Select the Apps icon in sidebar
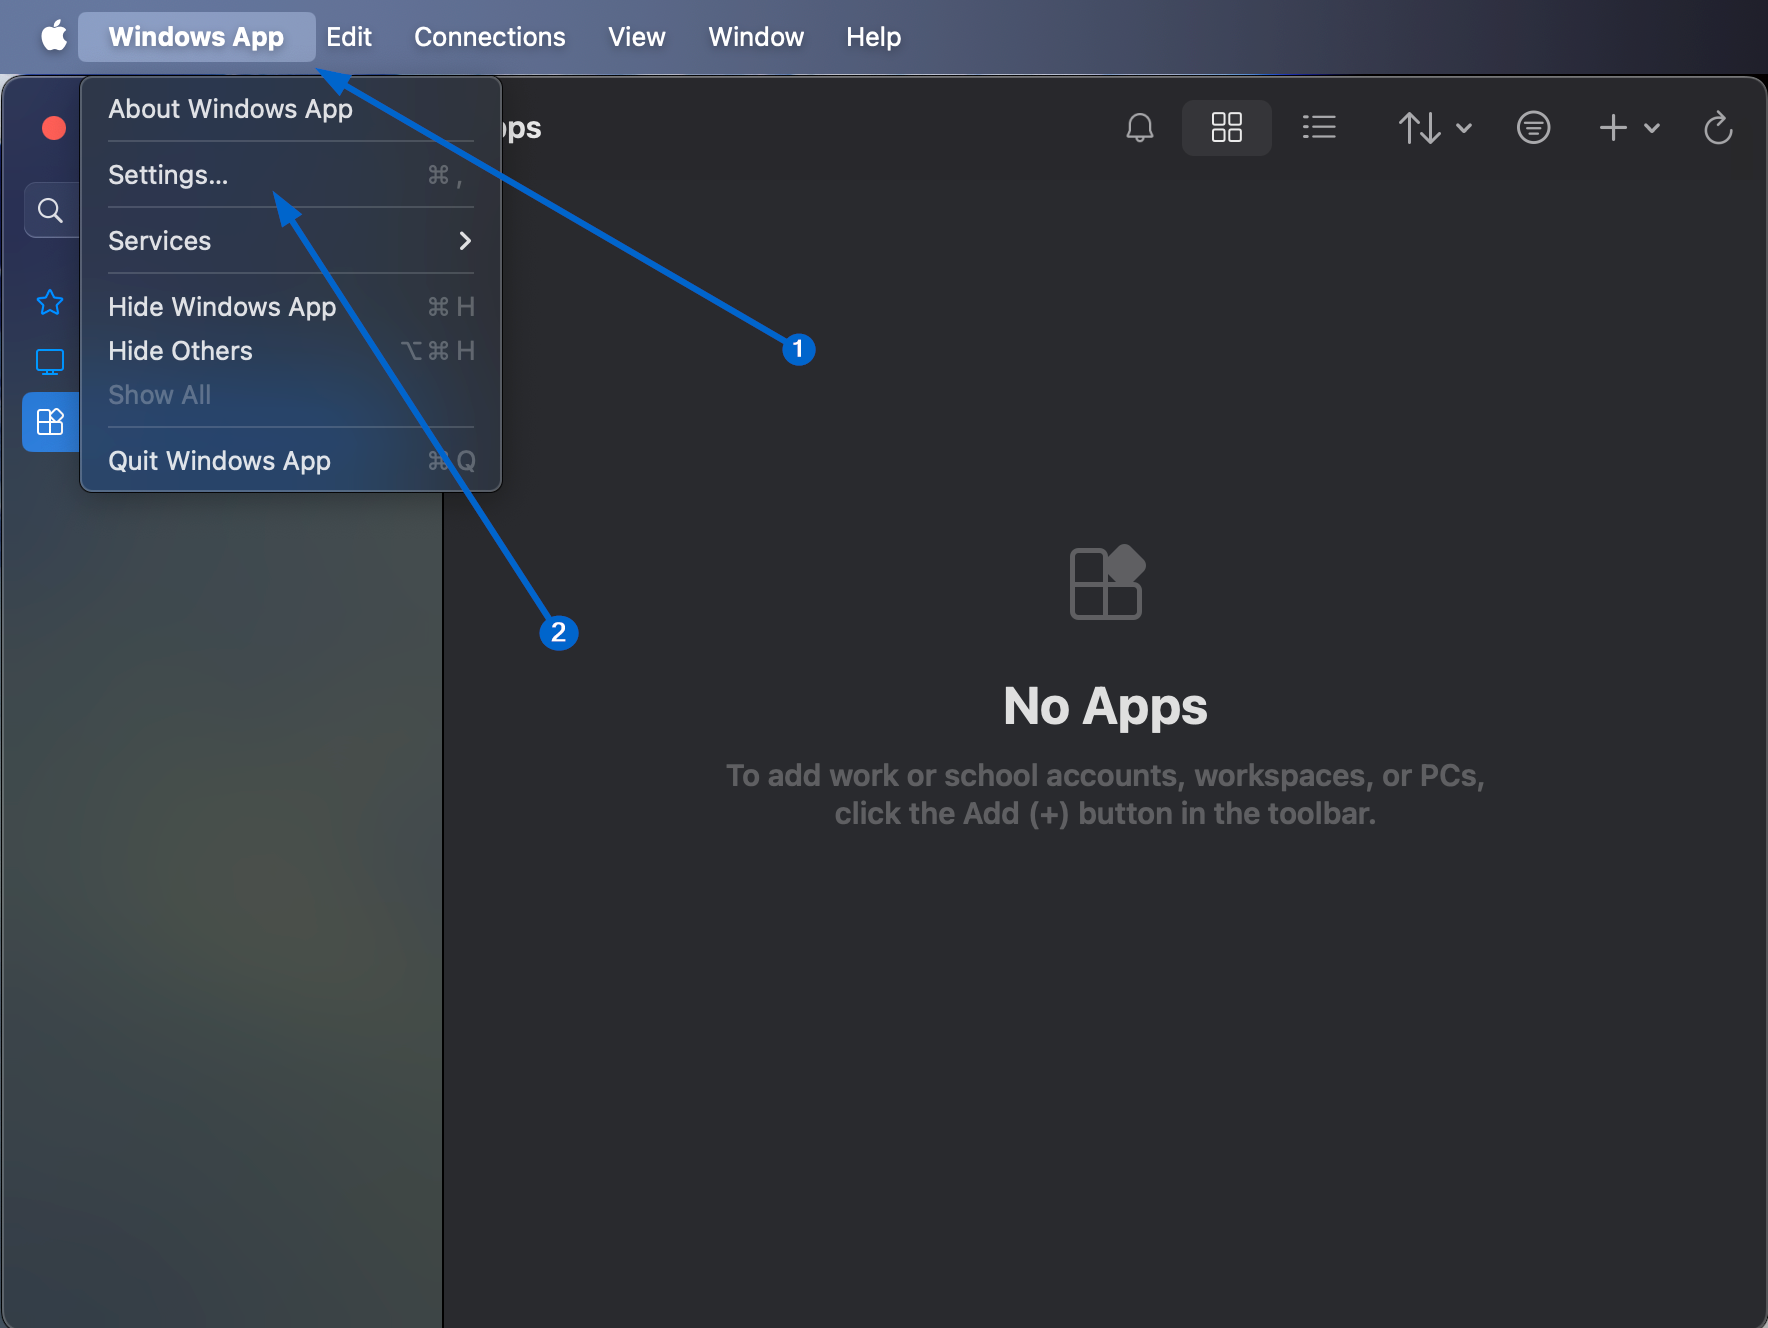Image resolution: width=1768 pixels, height=1328 pixels. (x=50, y=422)
